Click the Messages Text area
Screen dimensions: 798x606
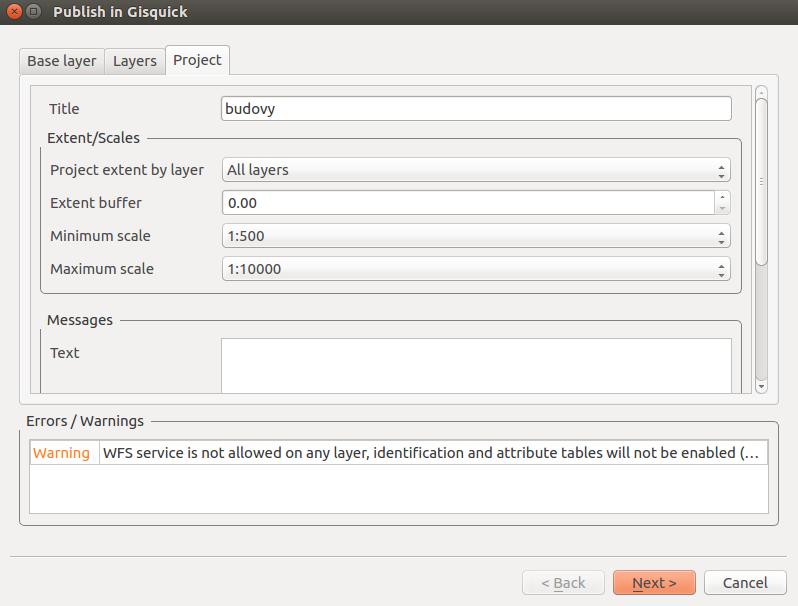476,366
